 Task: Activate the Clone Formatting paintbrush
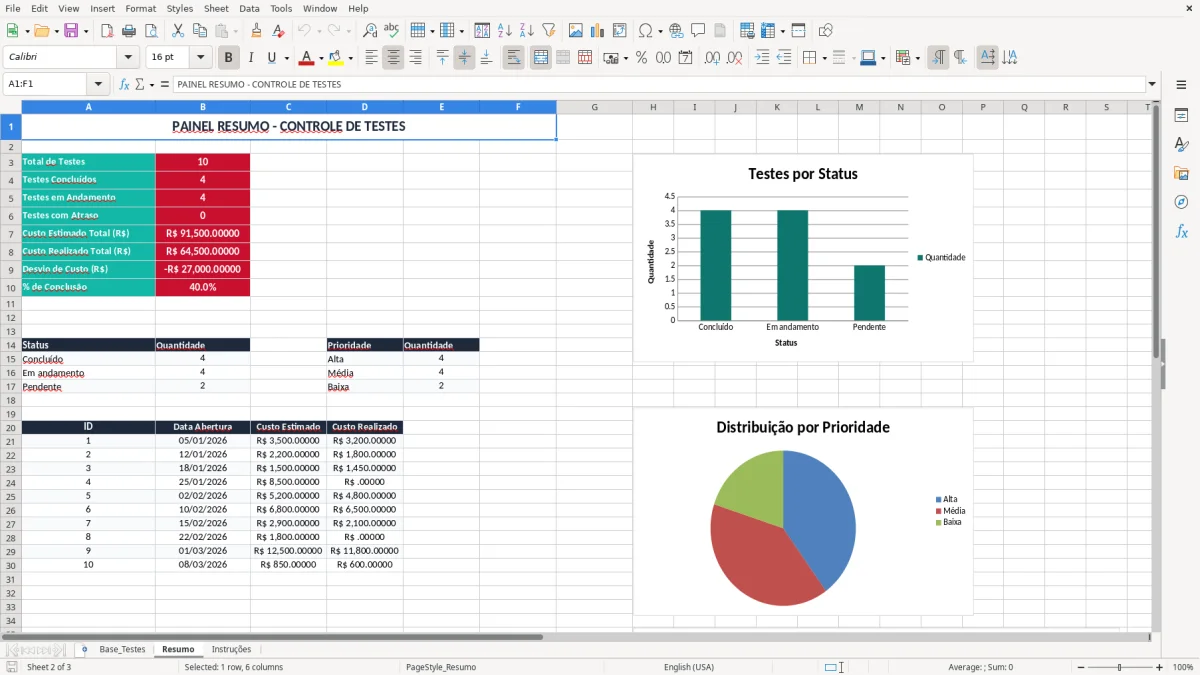coord(256,31)
